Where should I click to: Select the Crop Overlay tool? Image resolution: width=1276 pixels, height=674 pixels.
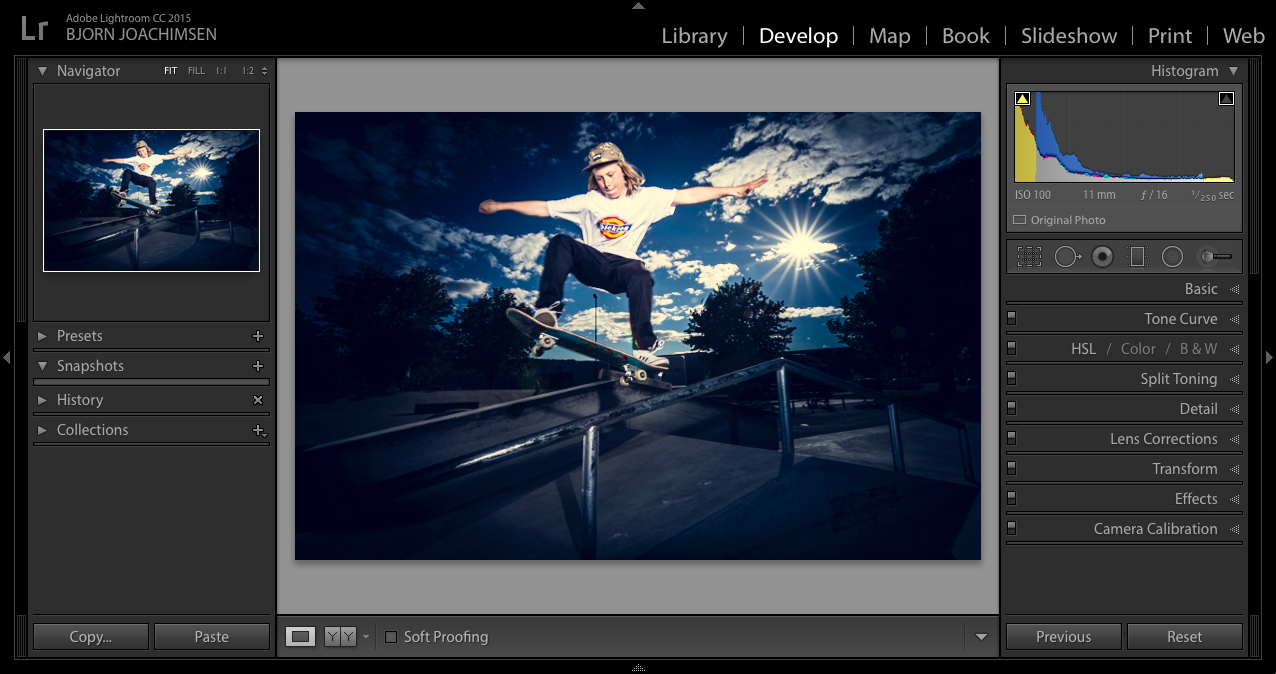tap(1029, 257)
